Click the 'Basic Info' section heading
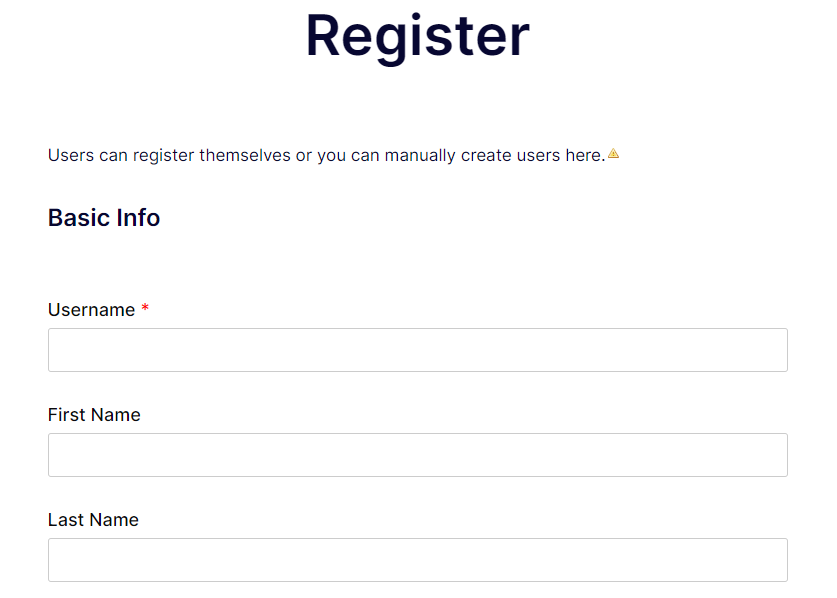 [x=103, y=217]
